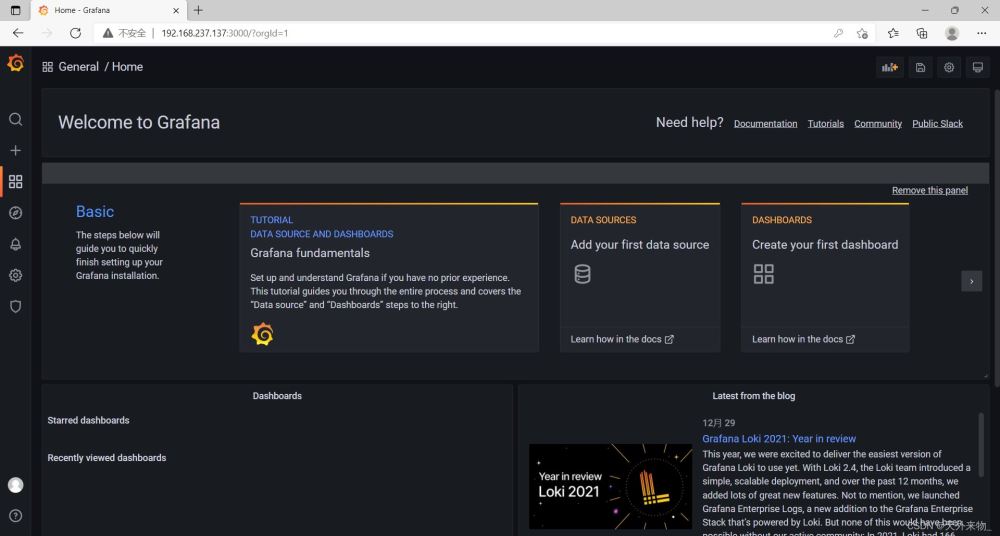
Task: Open the Configuration gear in sidebar
Action: click(15, 275)
